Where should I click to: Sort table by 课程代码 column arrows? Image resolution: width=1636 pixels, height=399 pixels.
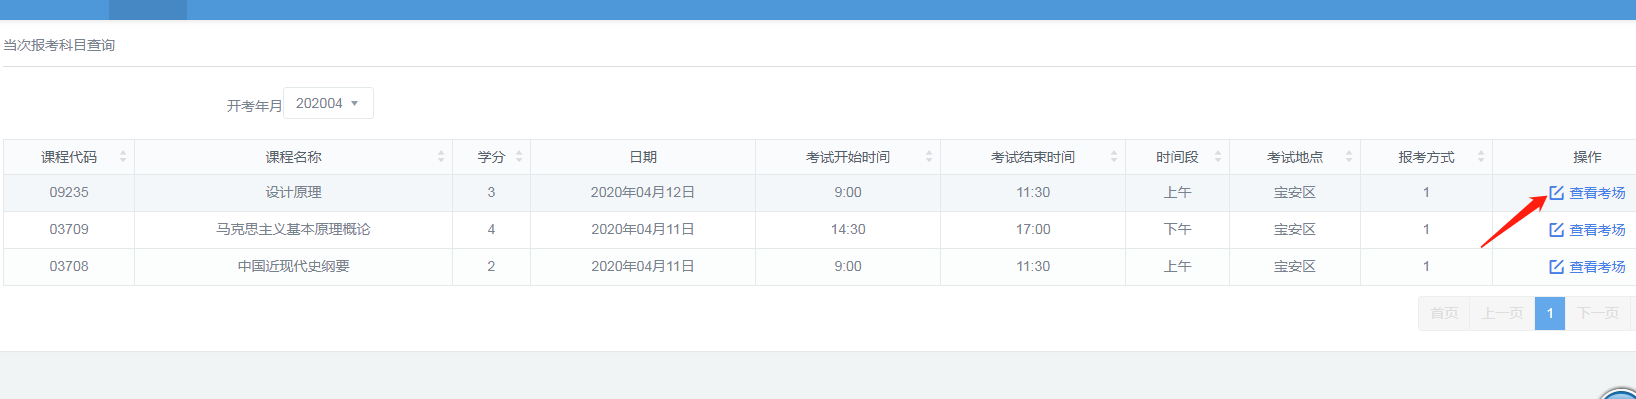tap(123, 157)
